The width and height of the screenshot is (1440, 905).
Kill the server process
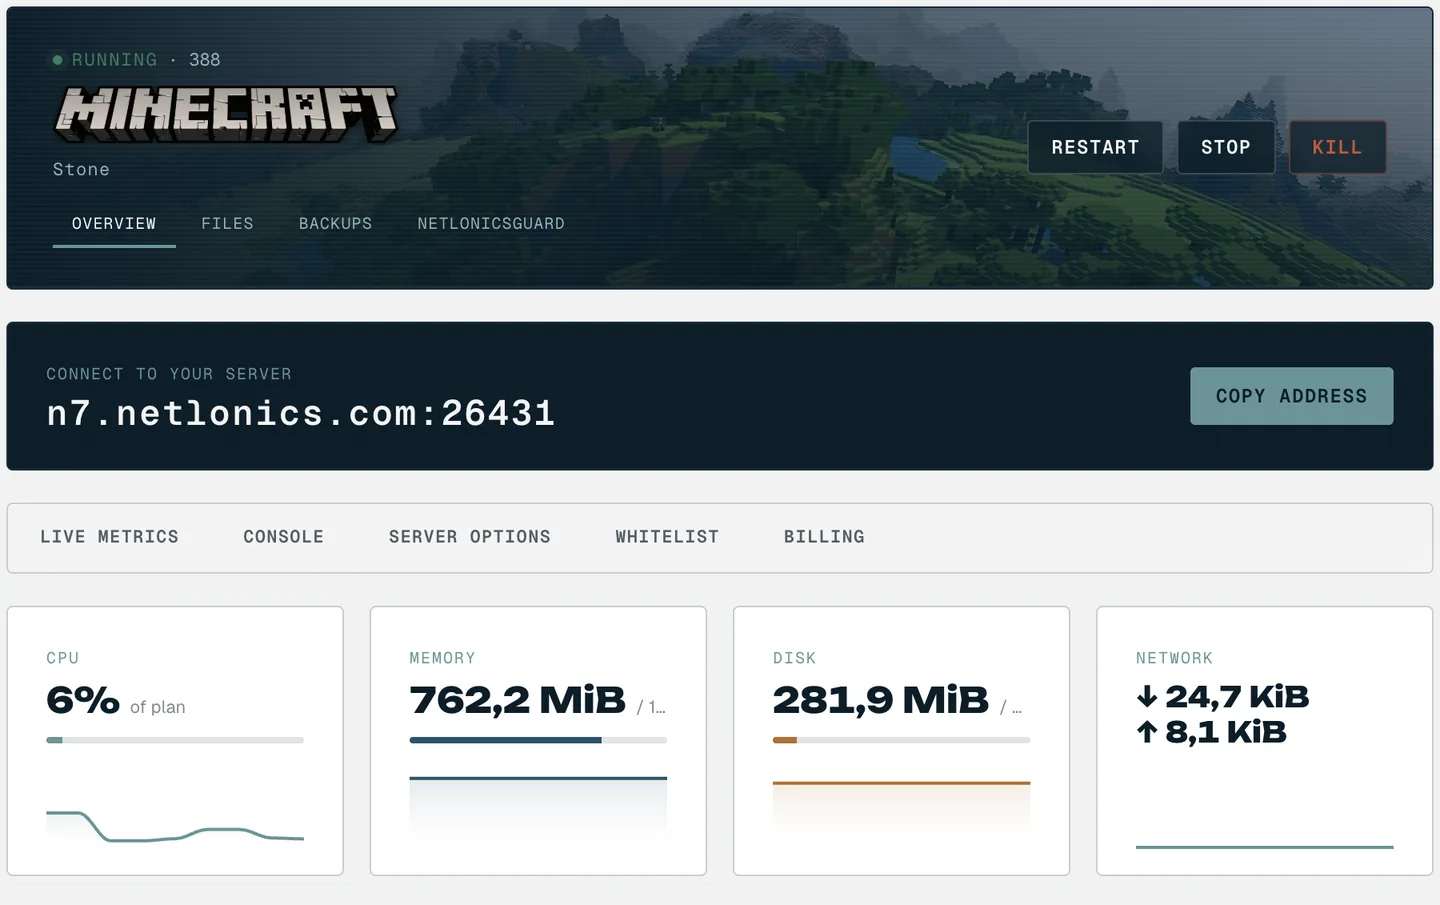tap(1337, 147)
